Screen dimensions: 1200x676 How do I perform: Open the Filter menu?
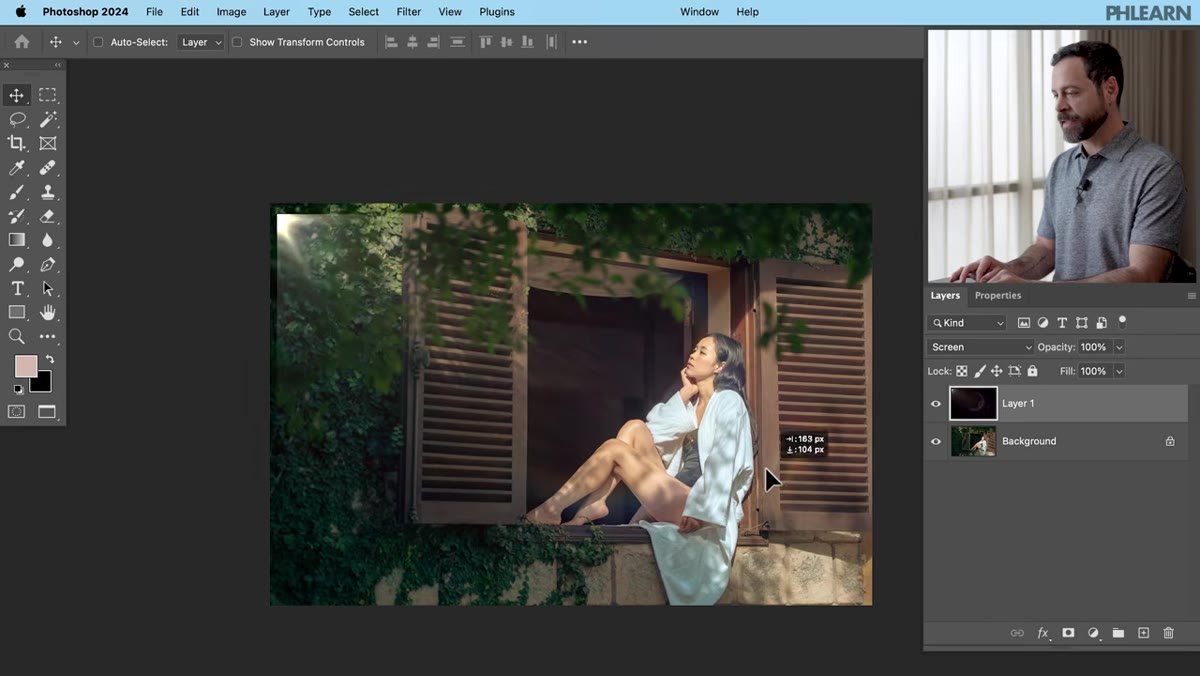click(408, 12)
